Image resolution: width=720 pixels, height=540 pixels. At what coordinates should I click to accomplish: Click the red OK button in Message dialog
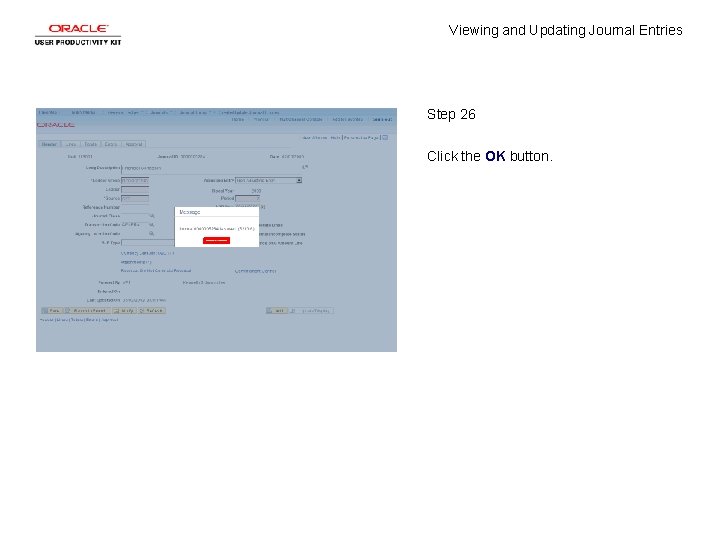click(216, 240)
